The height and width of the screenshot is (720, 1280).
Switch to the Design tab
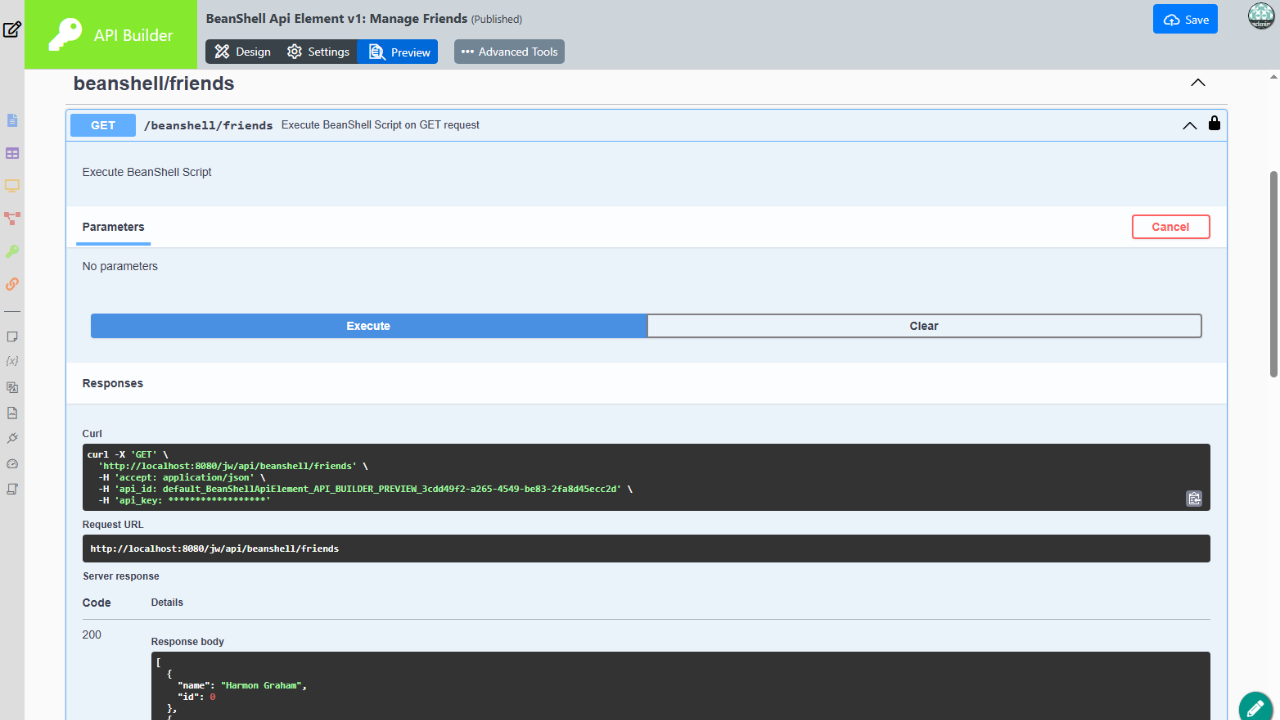coord(242,52)
